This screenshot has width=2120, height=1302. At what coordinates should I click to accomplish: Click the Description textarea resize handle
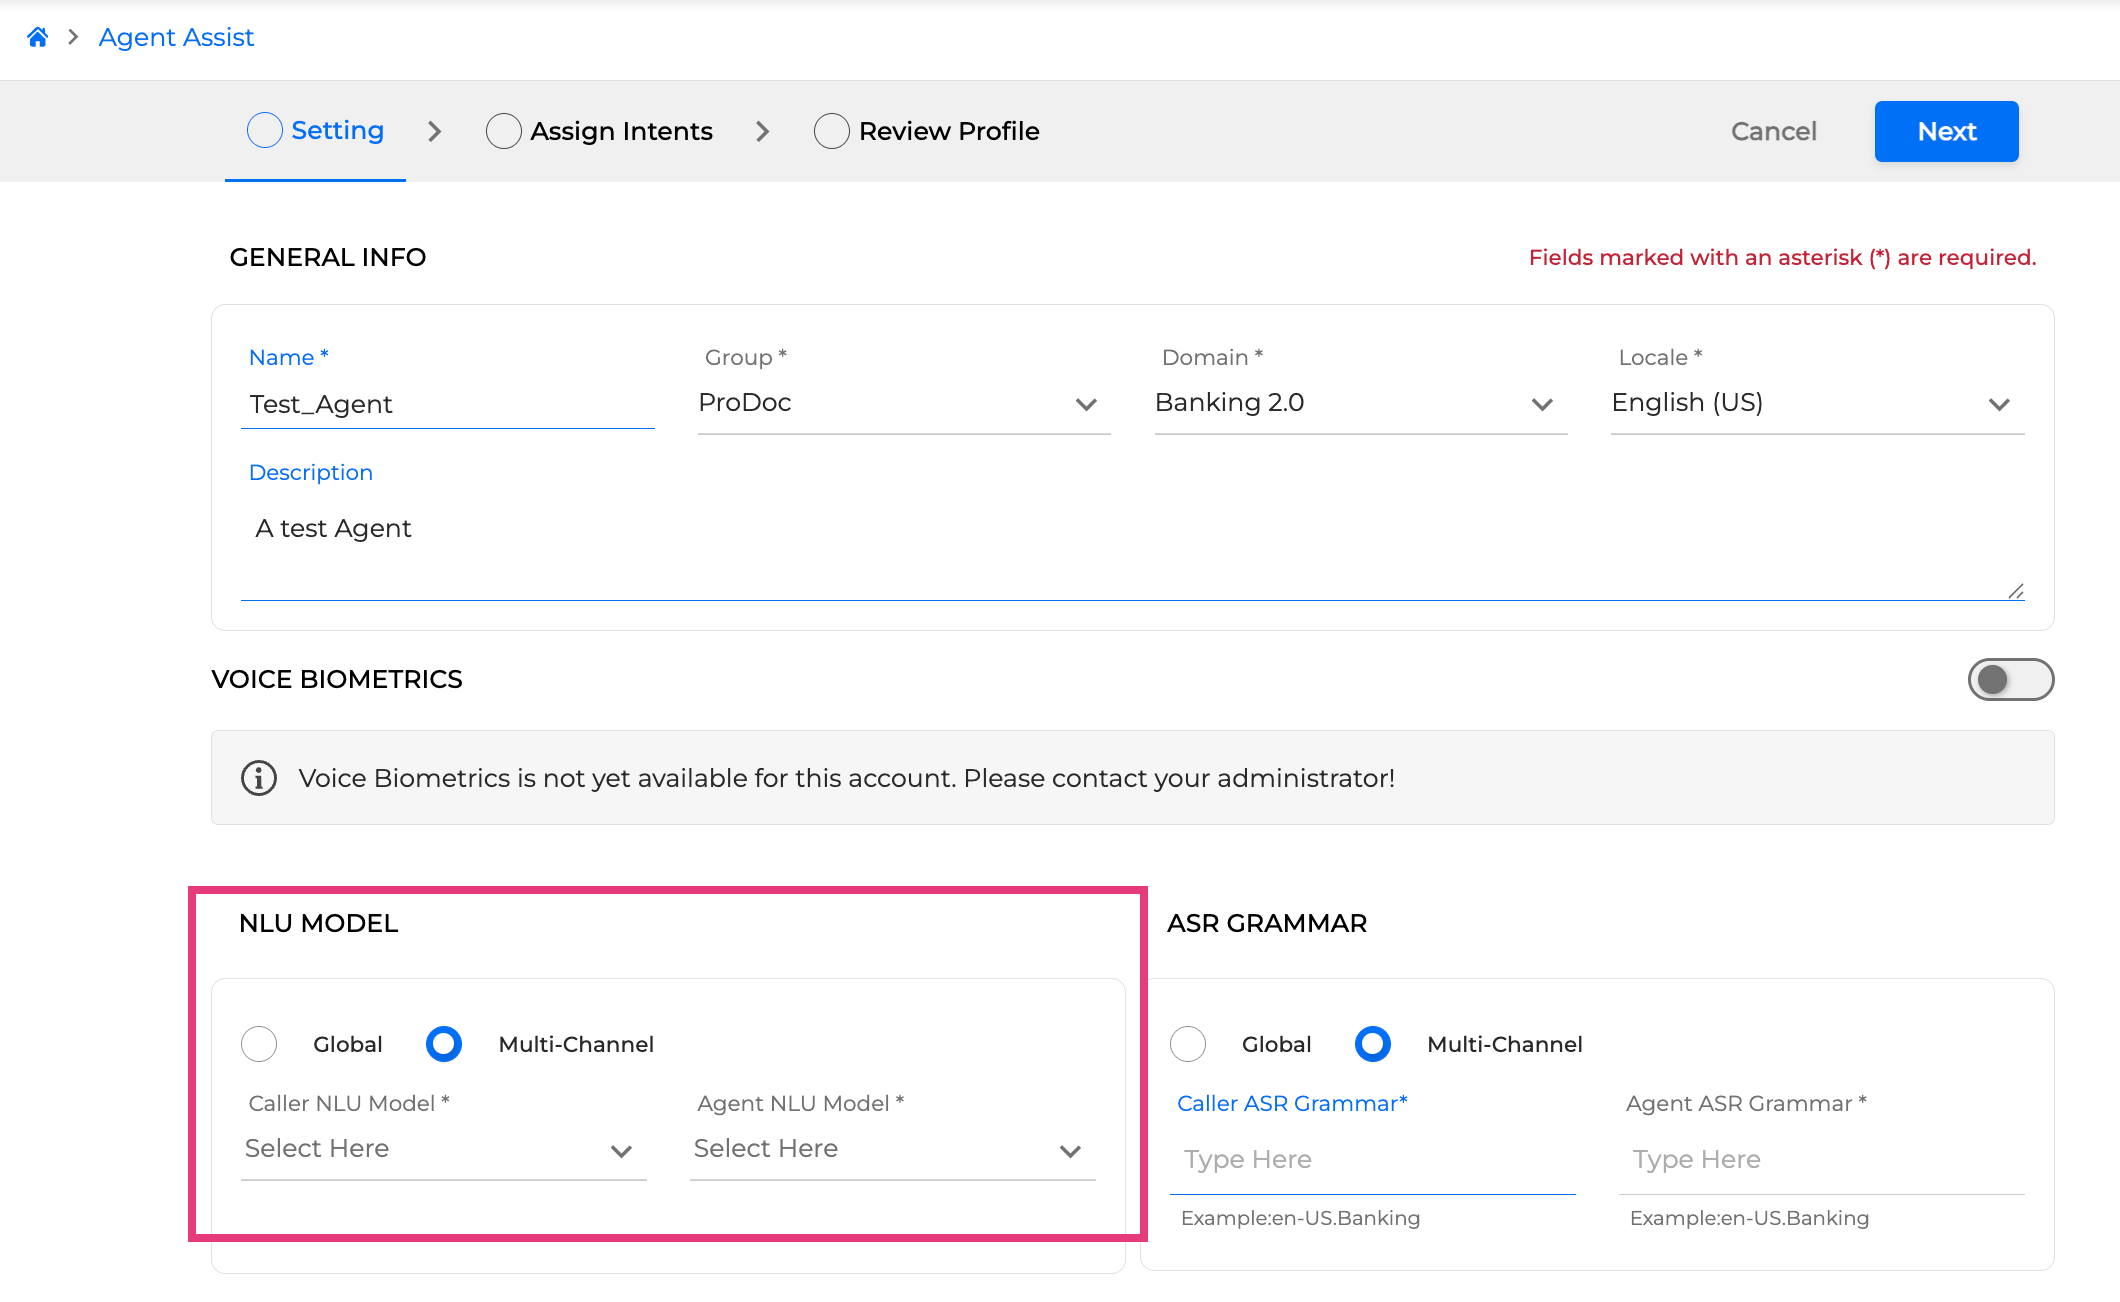(2016, 592)
